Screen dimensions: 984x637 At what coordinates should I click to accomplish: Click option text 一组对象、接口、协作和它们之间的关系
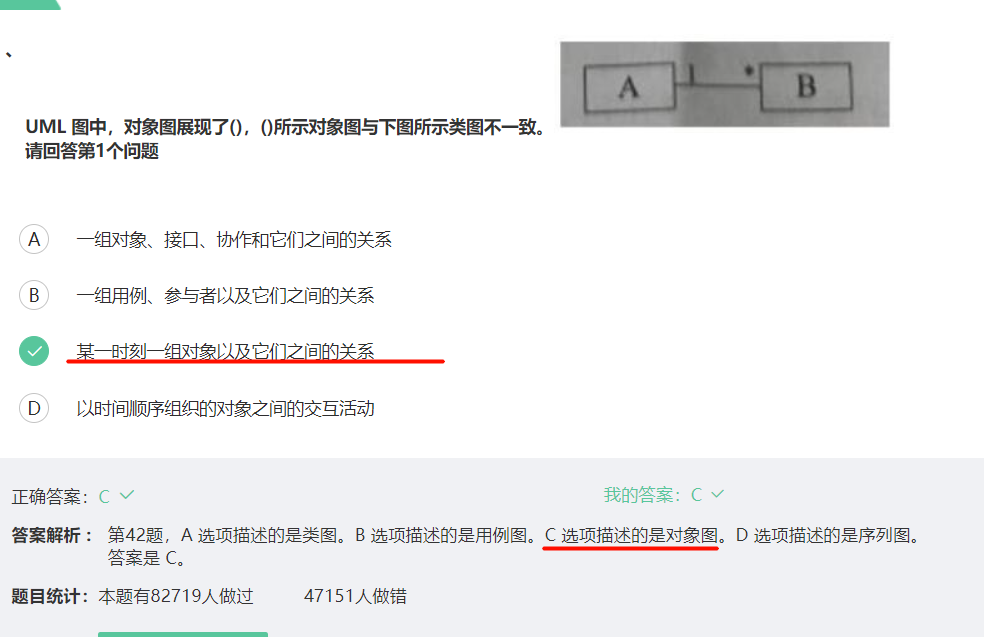click(x=234, y=239)
